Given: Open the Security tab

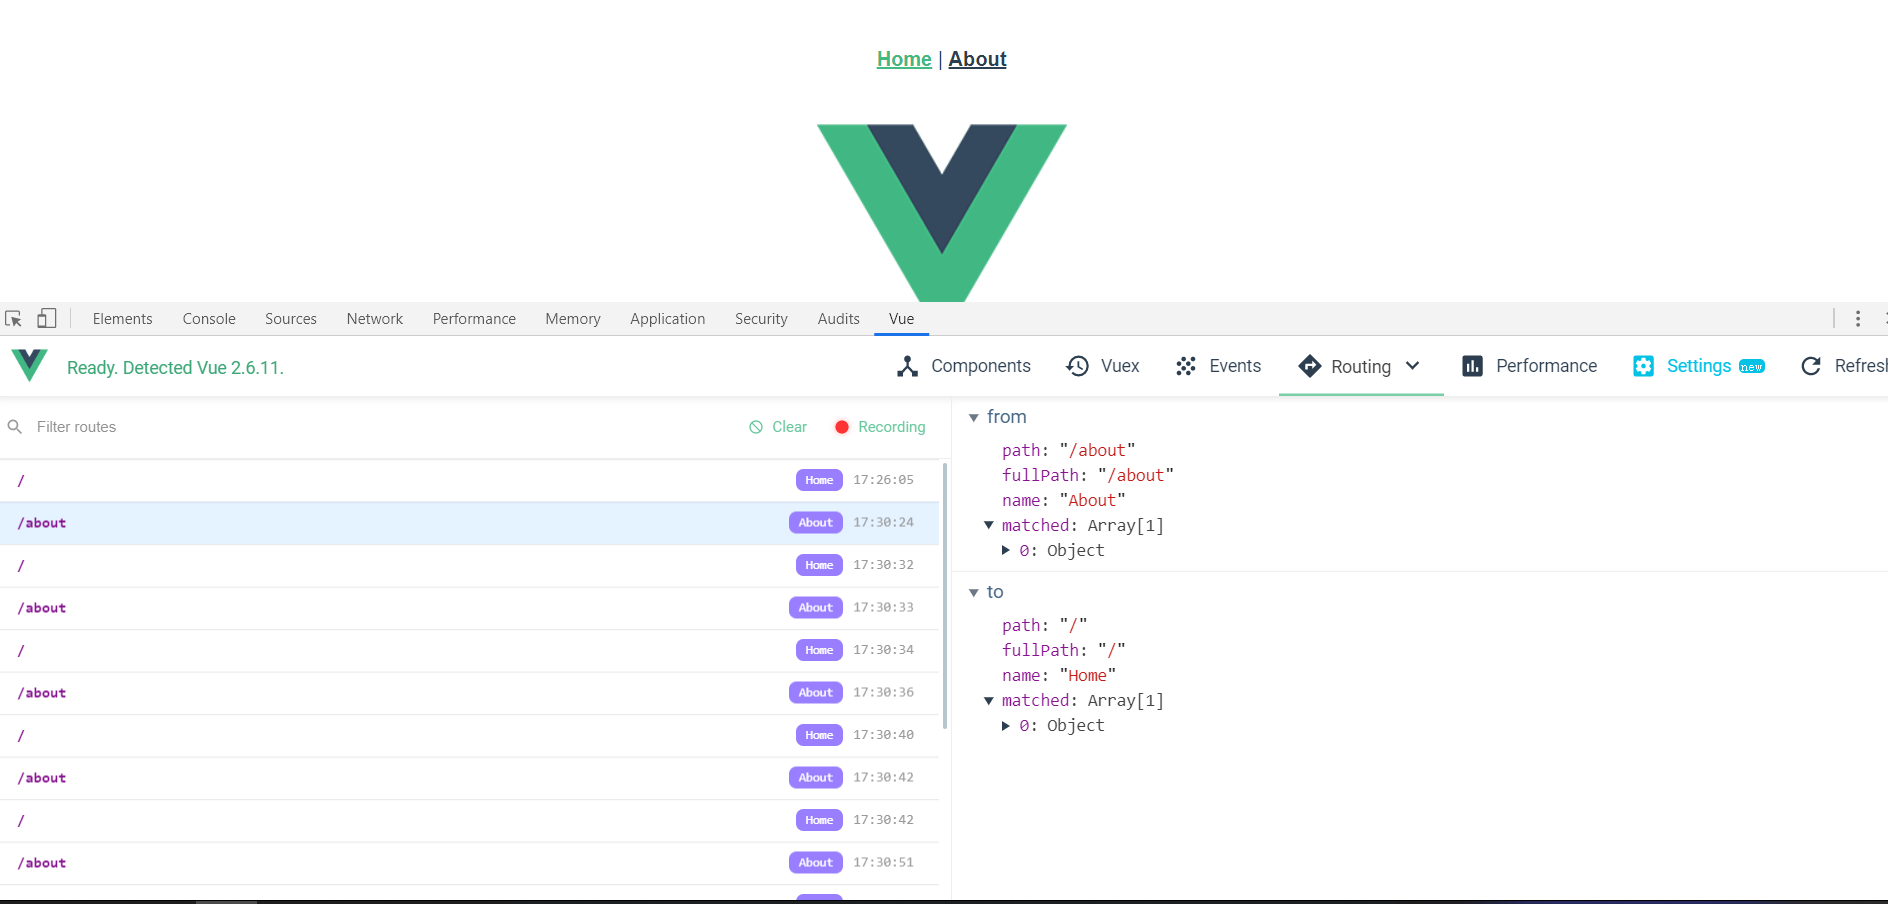Looking at the screenshot, I should [x=761, y=319].
